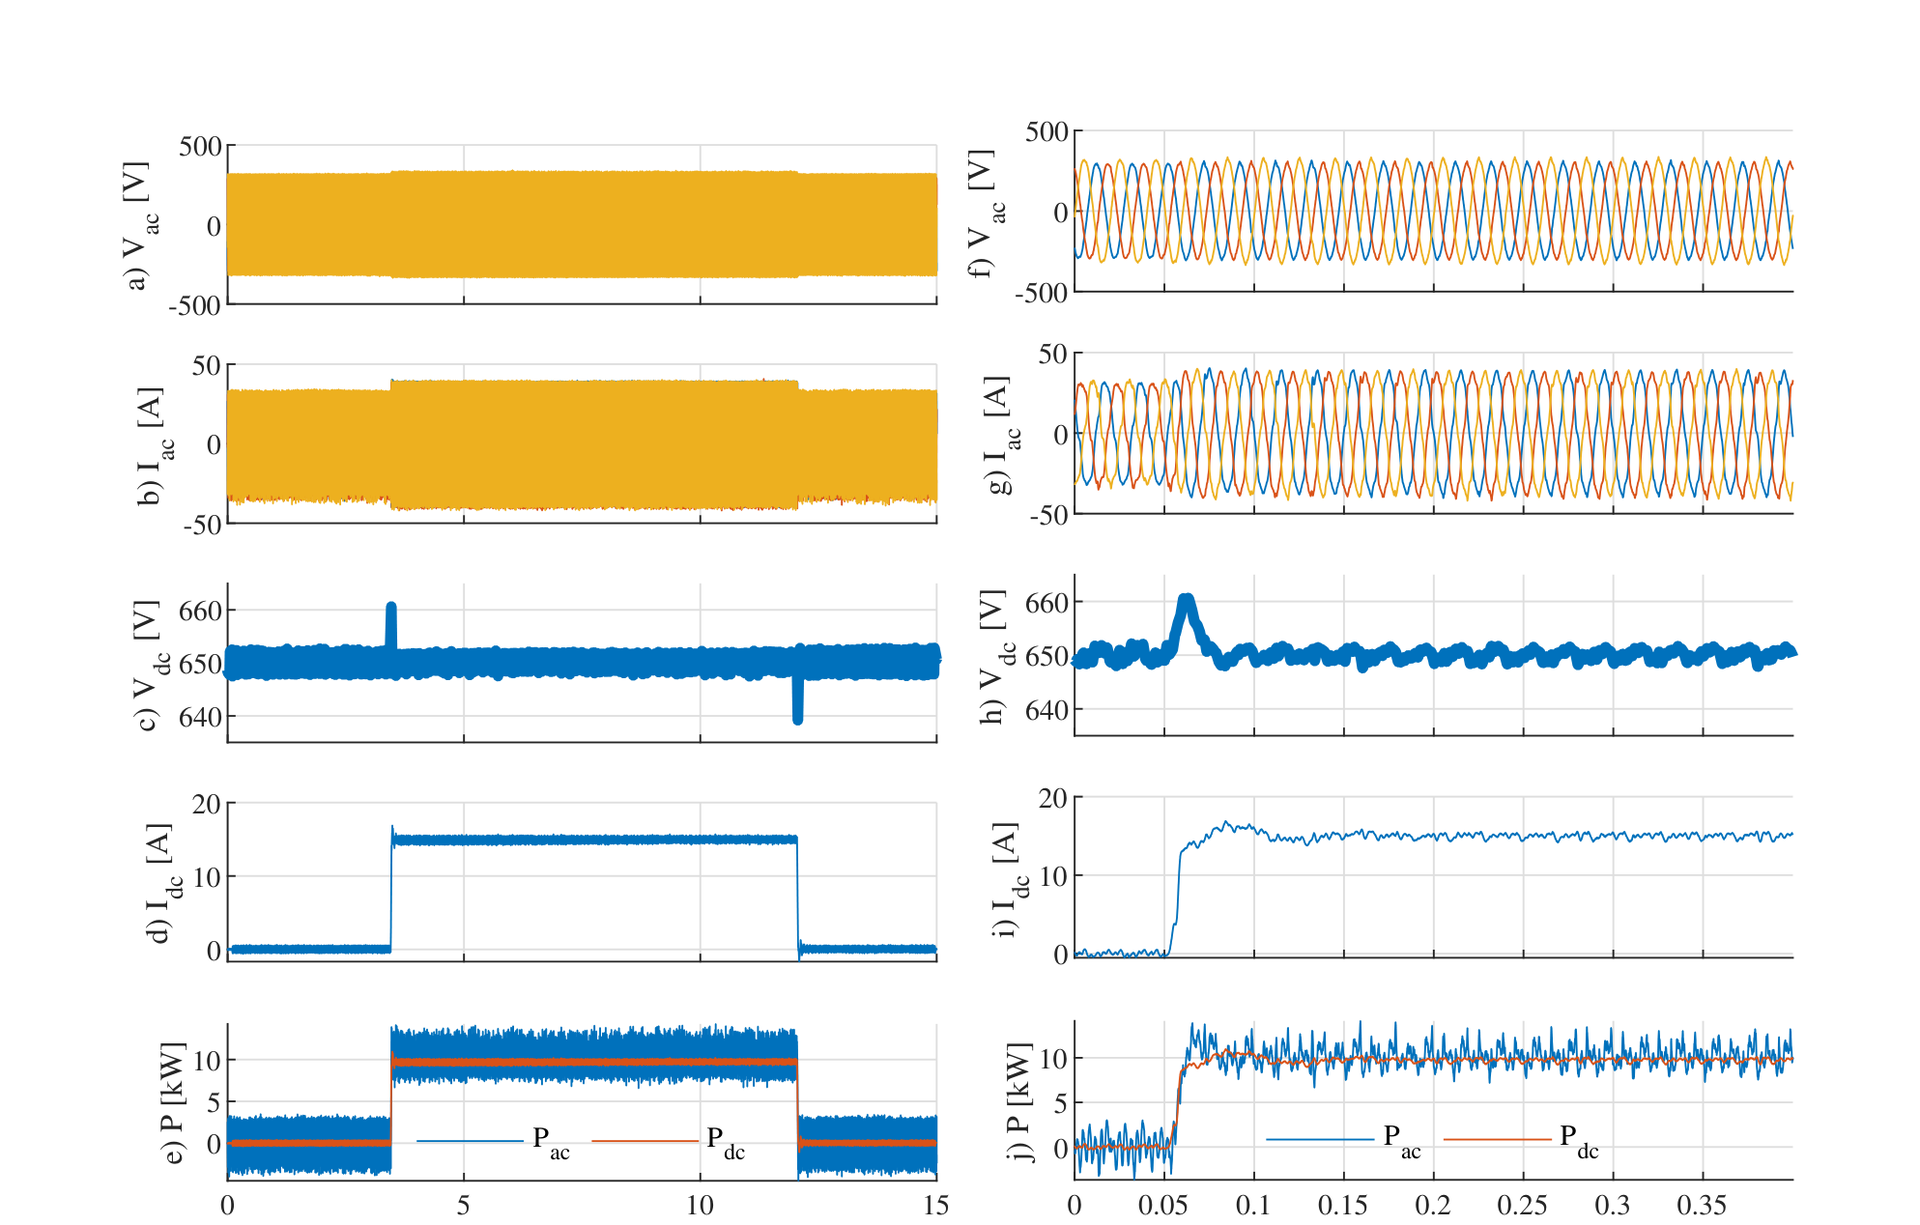Click the V_dc peak in plot h
Screen dimensions: 1920x1225
1187,600
